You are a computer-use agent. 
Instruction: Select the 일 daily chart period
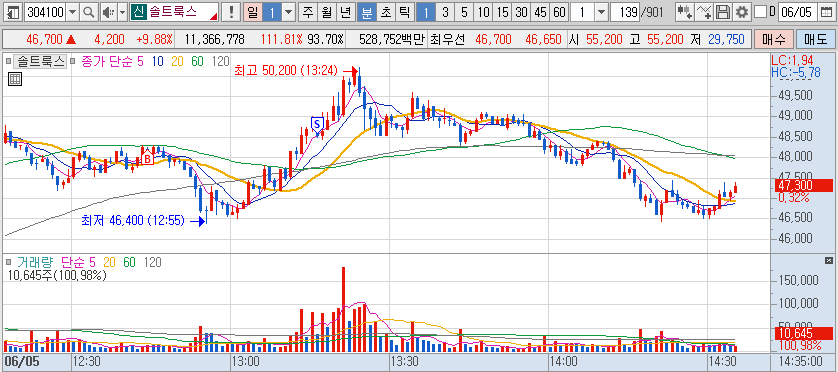point(252,12)
